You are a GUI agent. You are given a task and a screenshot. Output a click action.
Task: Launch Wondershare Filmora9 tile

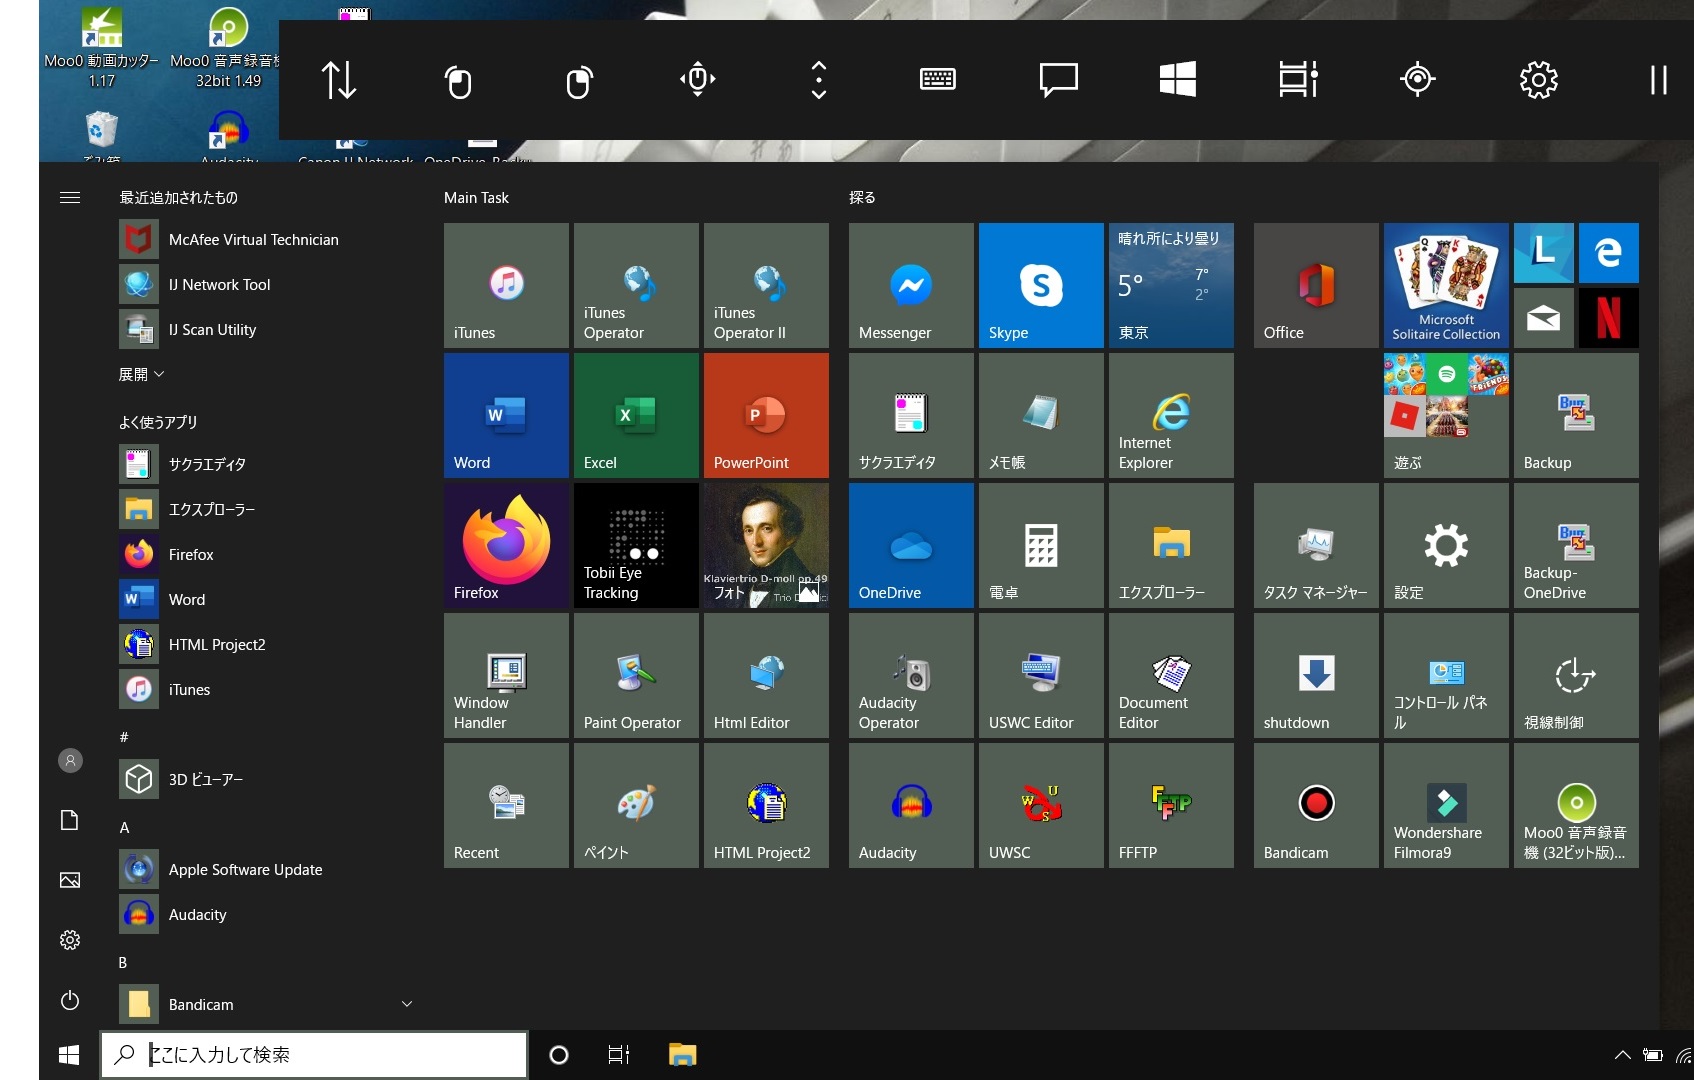point(1446,805)
